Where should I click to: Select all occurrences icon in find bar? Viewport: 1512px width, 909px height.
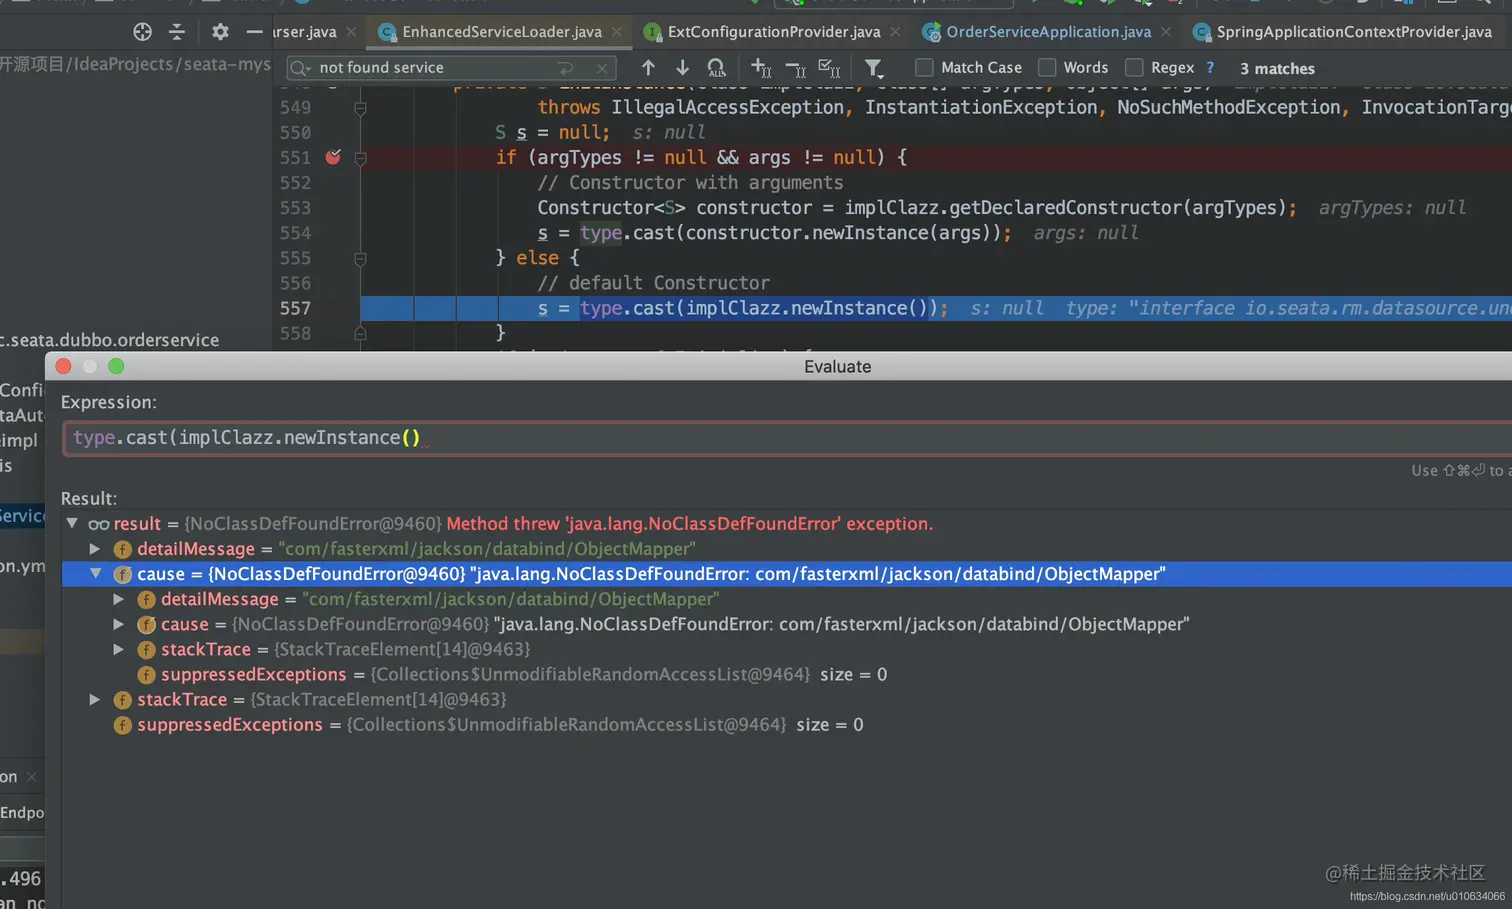coord(829,68)
